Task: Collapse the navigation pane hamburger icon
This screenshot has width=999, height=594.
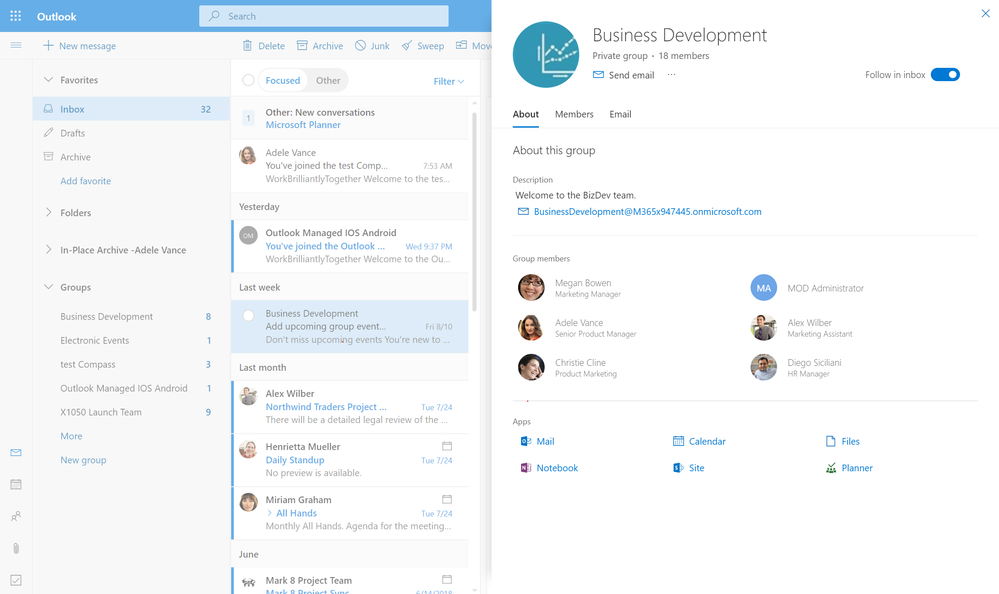Action: (x=16, y=45)
